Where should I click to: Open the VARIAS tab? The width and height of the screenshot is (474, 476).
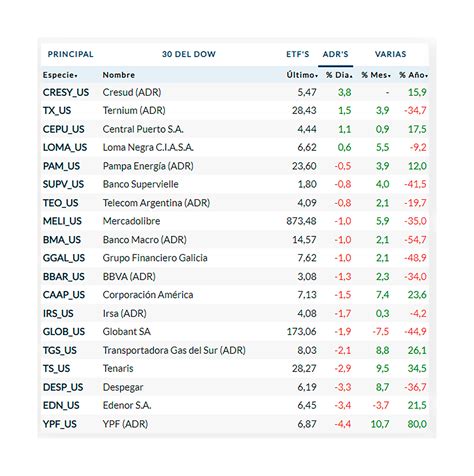point(390,54)
